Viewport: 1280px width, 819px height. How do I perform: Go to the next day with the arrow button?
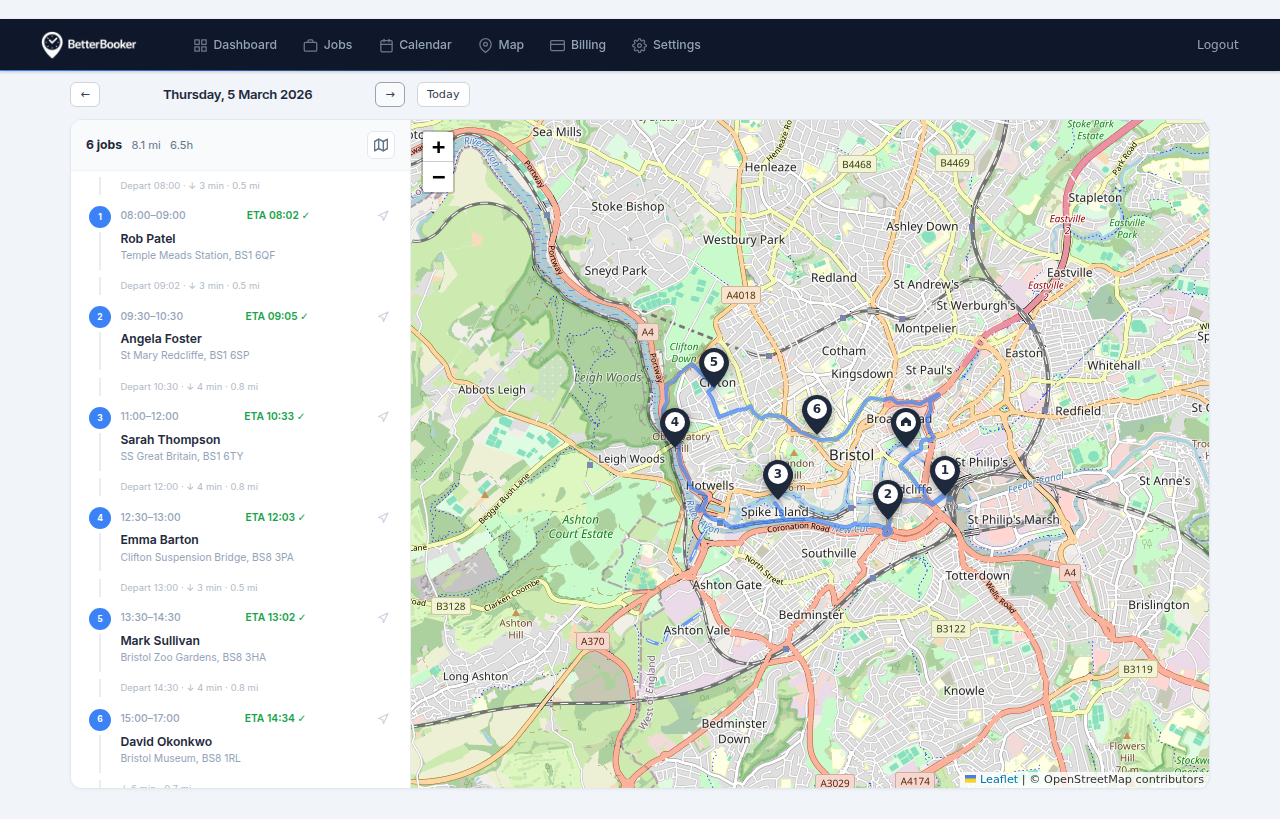tap(389, 94)
